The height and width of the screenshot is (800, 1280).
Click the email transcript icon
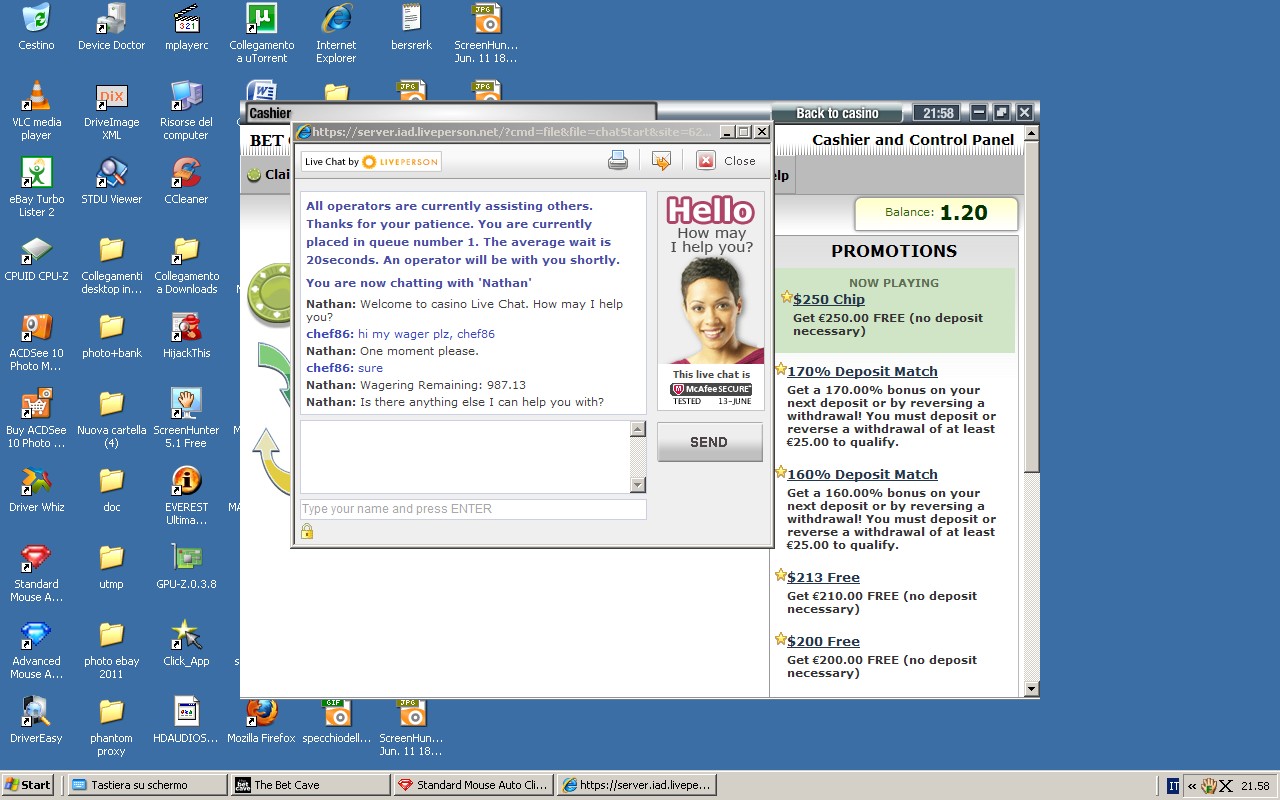[x=661, y=160]
